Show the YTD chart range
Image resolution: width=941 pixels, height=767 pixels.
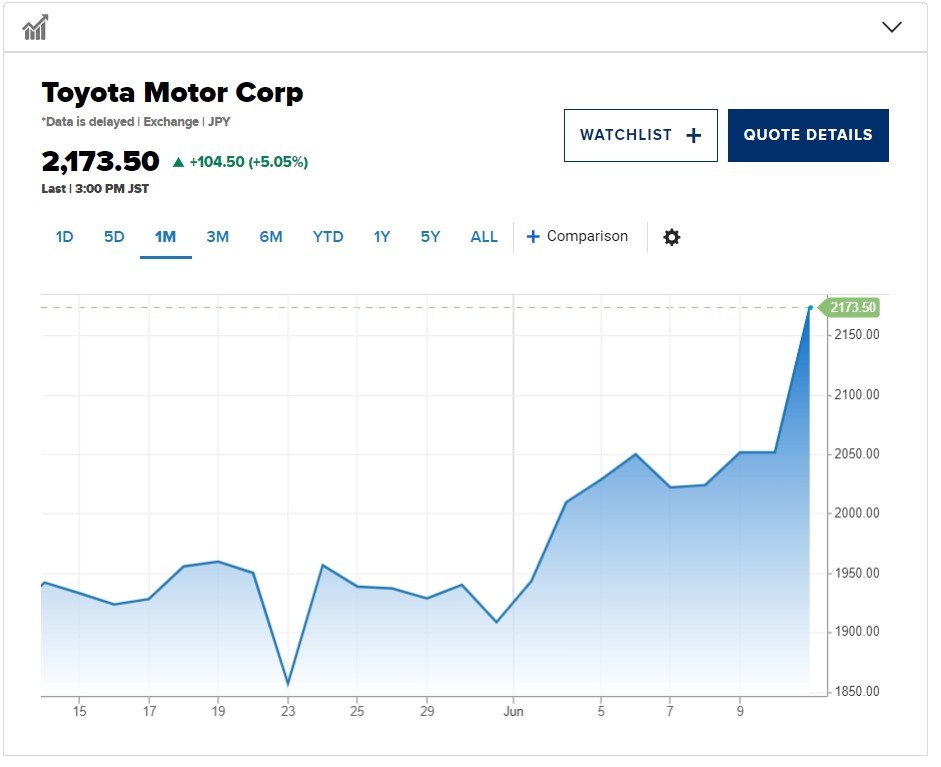[x=328, y=237]
